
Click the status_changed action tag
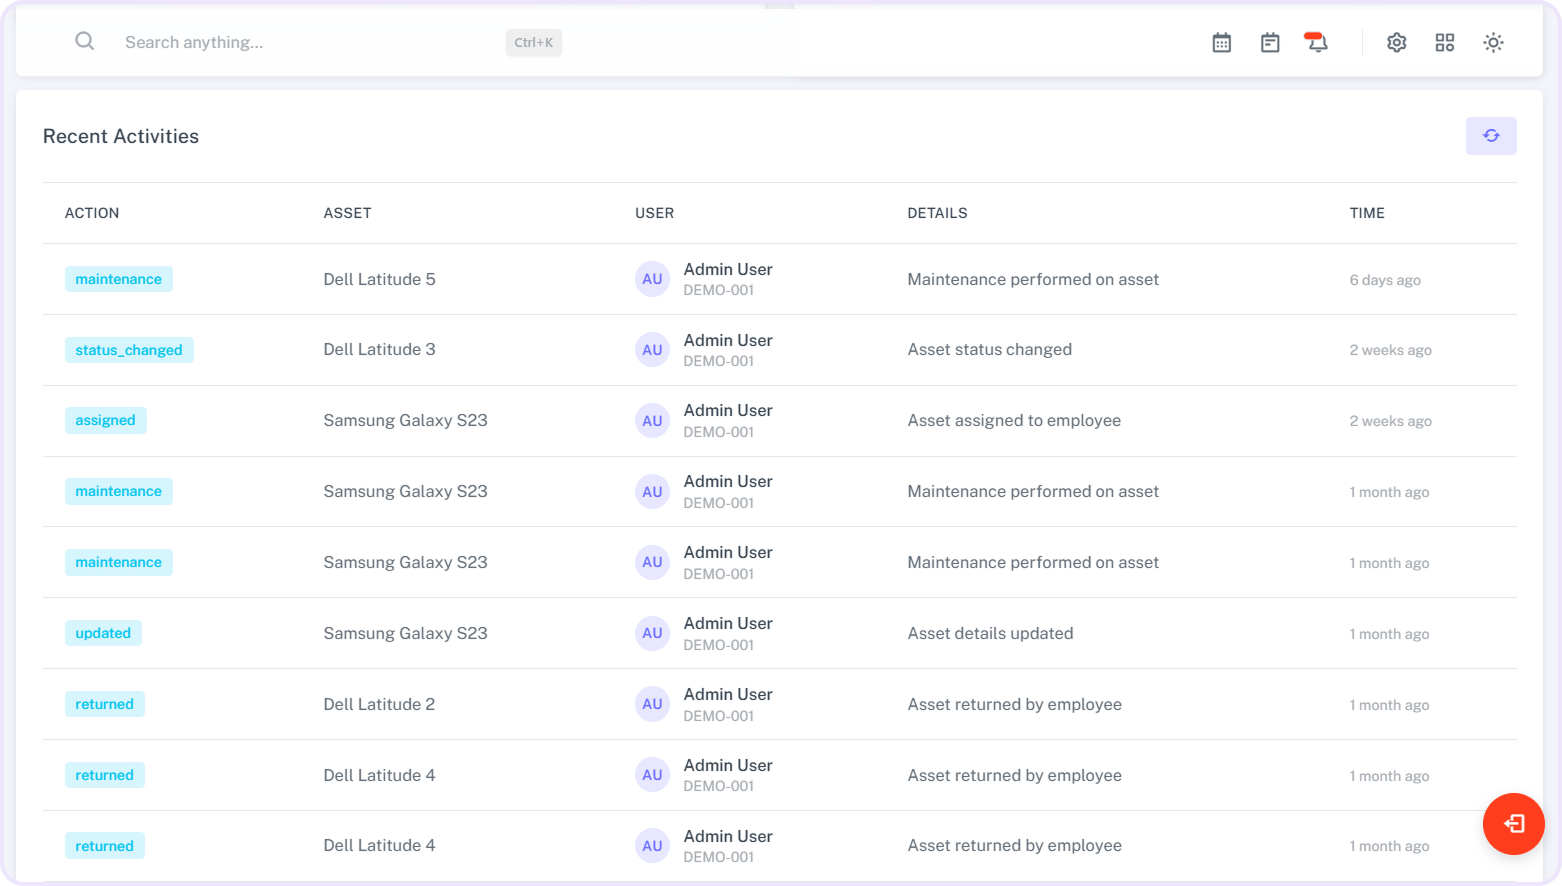pyautogui.click(x=129, y=350)
